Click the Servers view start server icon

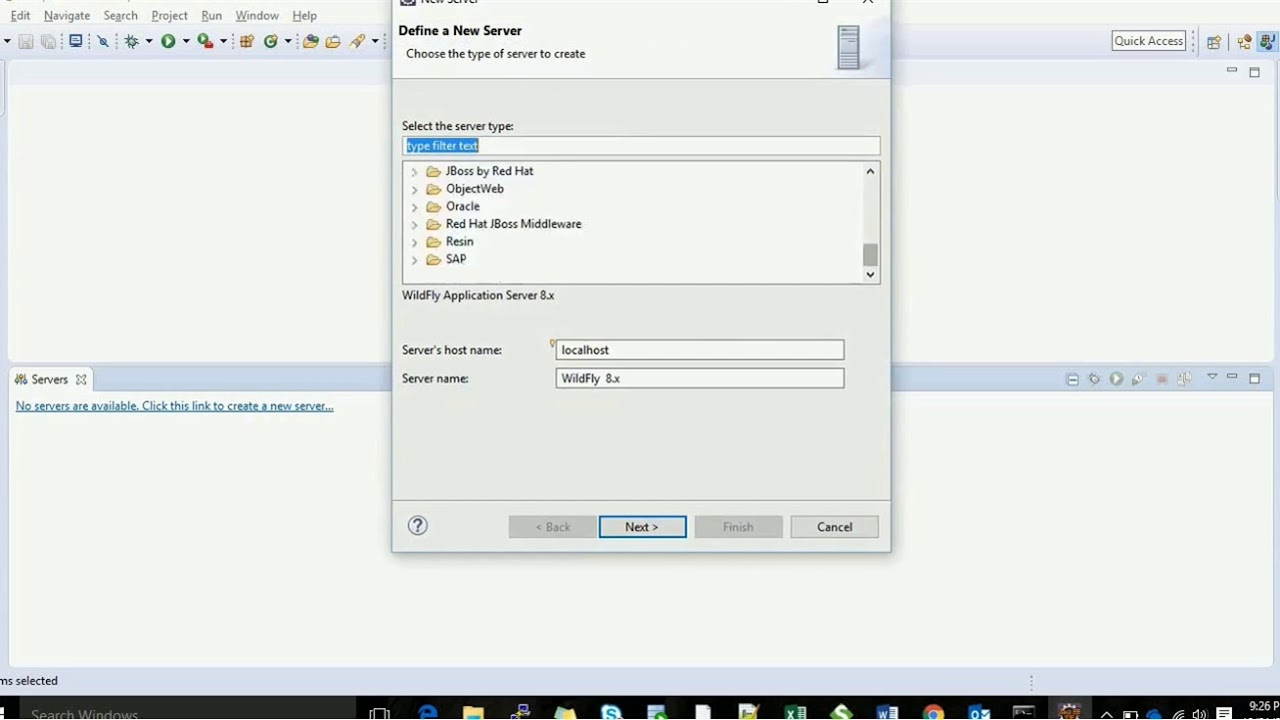(x=1116, y=379)
